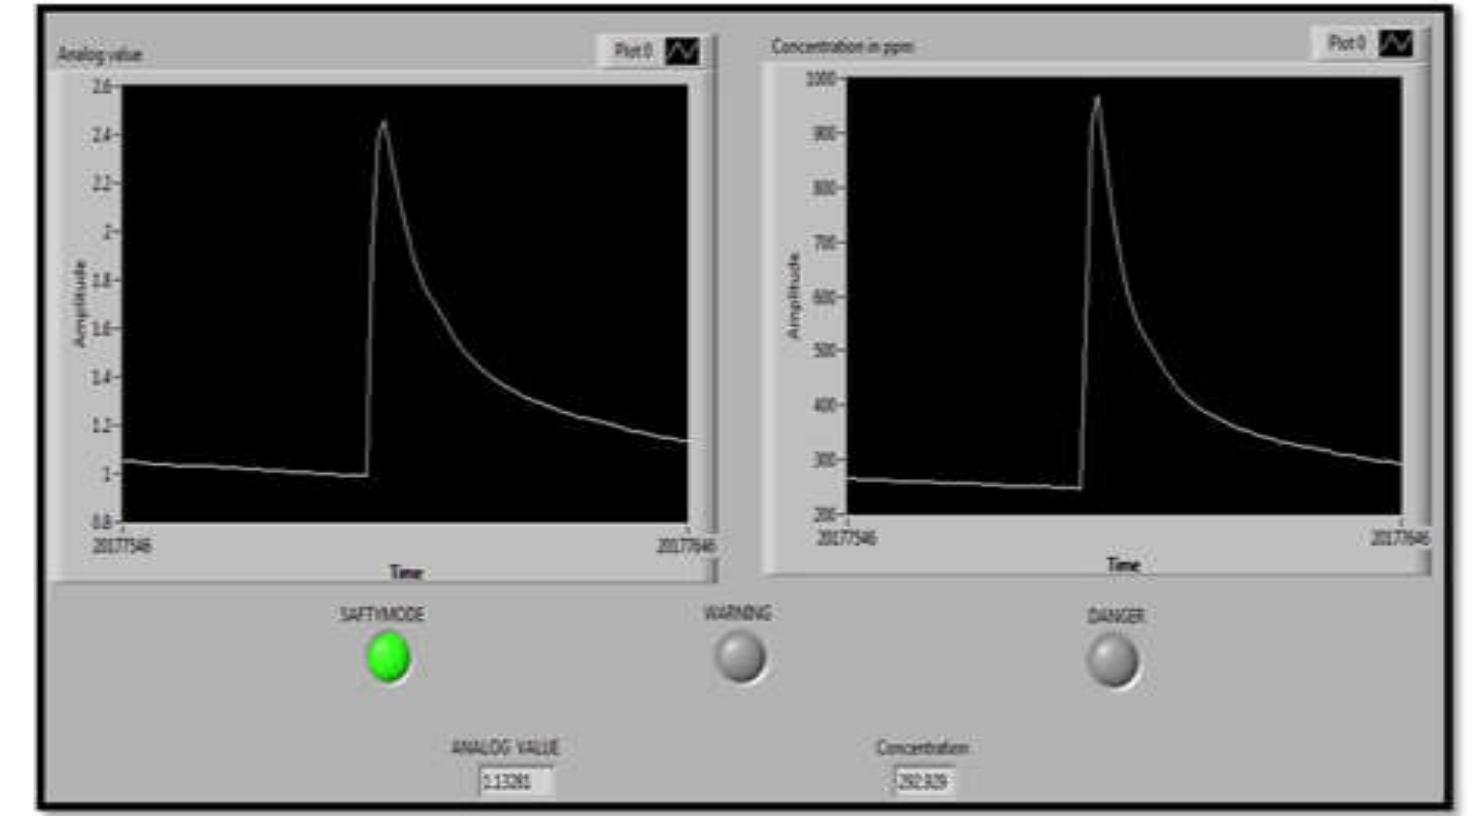
Task: Click the ANALOG VALUE label text
Action: [x=505, y=748]
